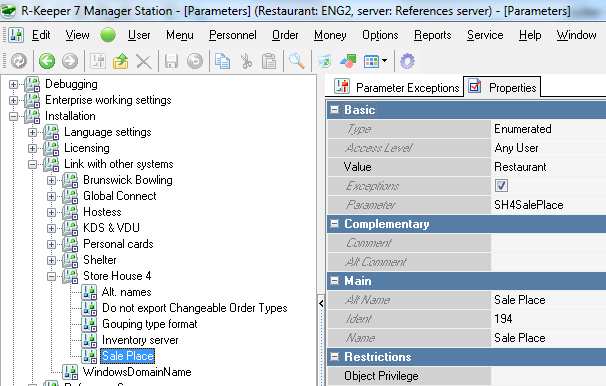Image resolution: width=606 pixels, height=386 pixels.
Task: Click the Sale Place tree node icon
Action: [89, 356]
